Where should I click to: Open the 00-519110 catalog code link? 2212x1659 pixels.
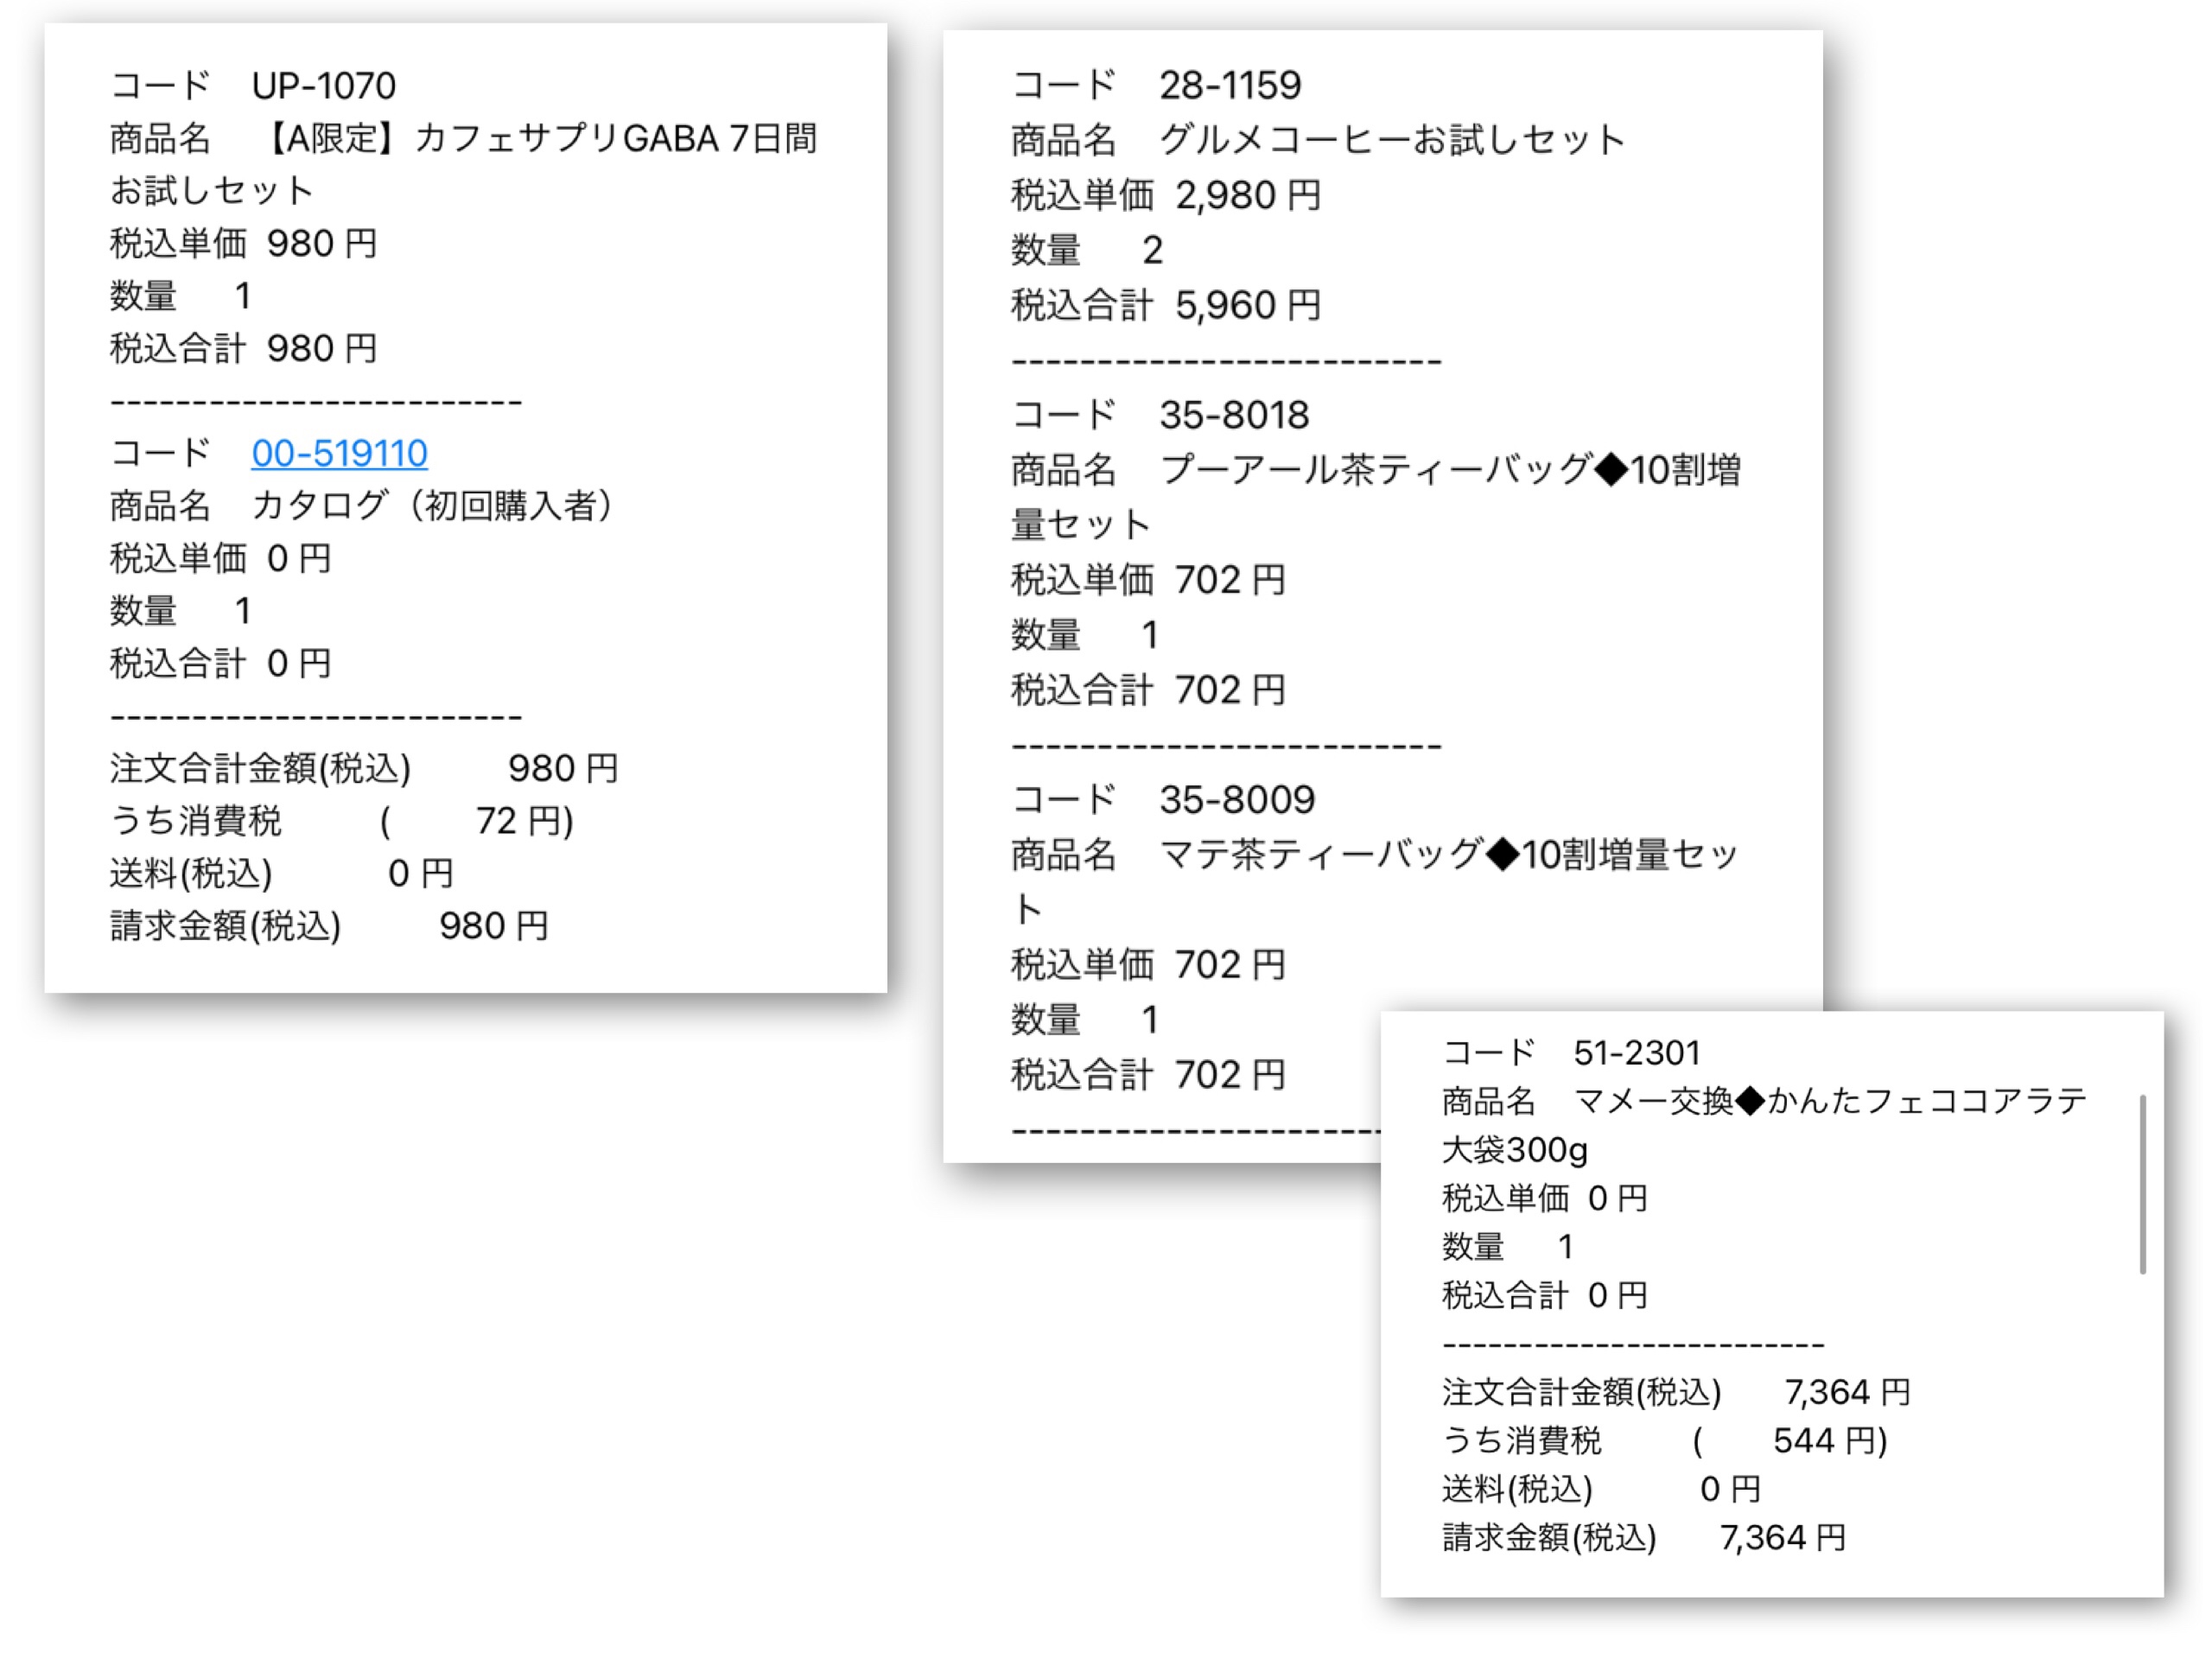pyautogui.click(x=337, y=453)
